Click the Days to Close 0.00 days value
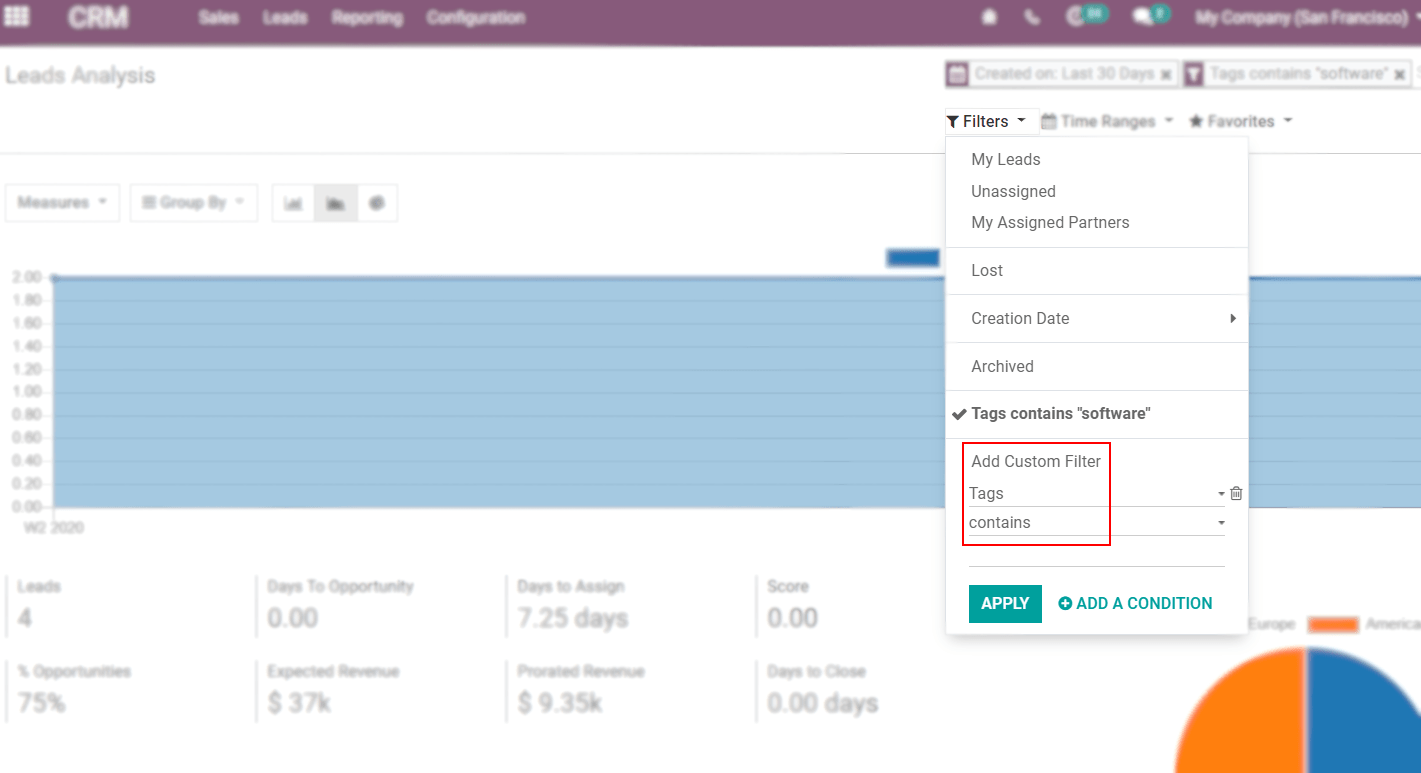The width and height of the screenshot is (1421, 773). coord(823,704)
